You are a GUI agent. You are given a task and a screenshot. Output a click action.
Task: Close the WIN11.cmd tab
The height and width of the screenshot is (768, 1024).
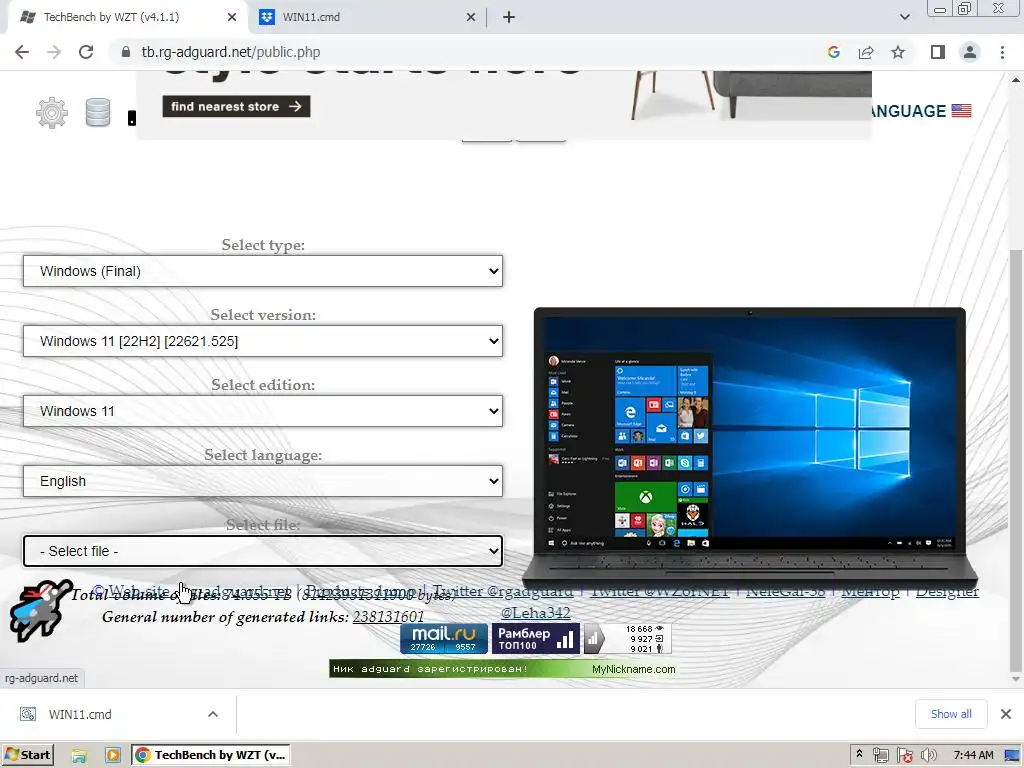point(471,17)
